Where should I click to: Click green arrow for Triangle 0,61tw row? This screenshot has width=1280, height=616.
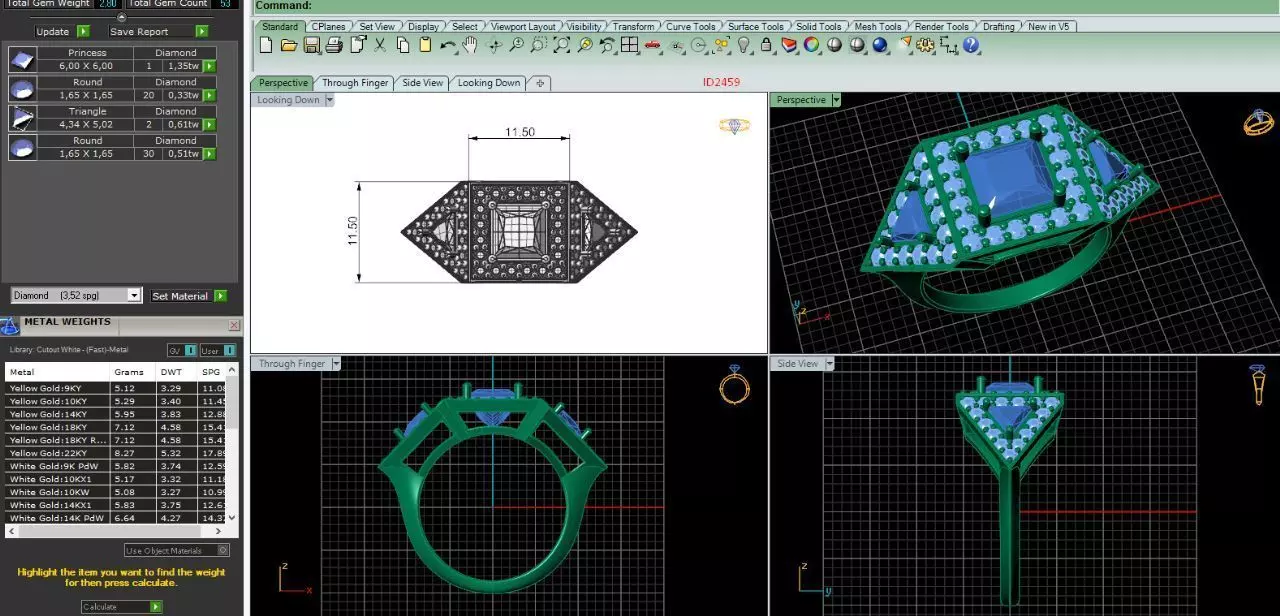click(209, 125)
